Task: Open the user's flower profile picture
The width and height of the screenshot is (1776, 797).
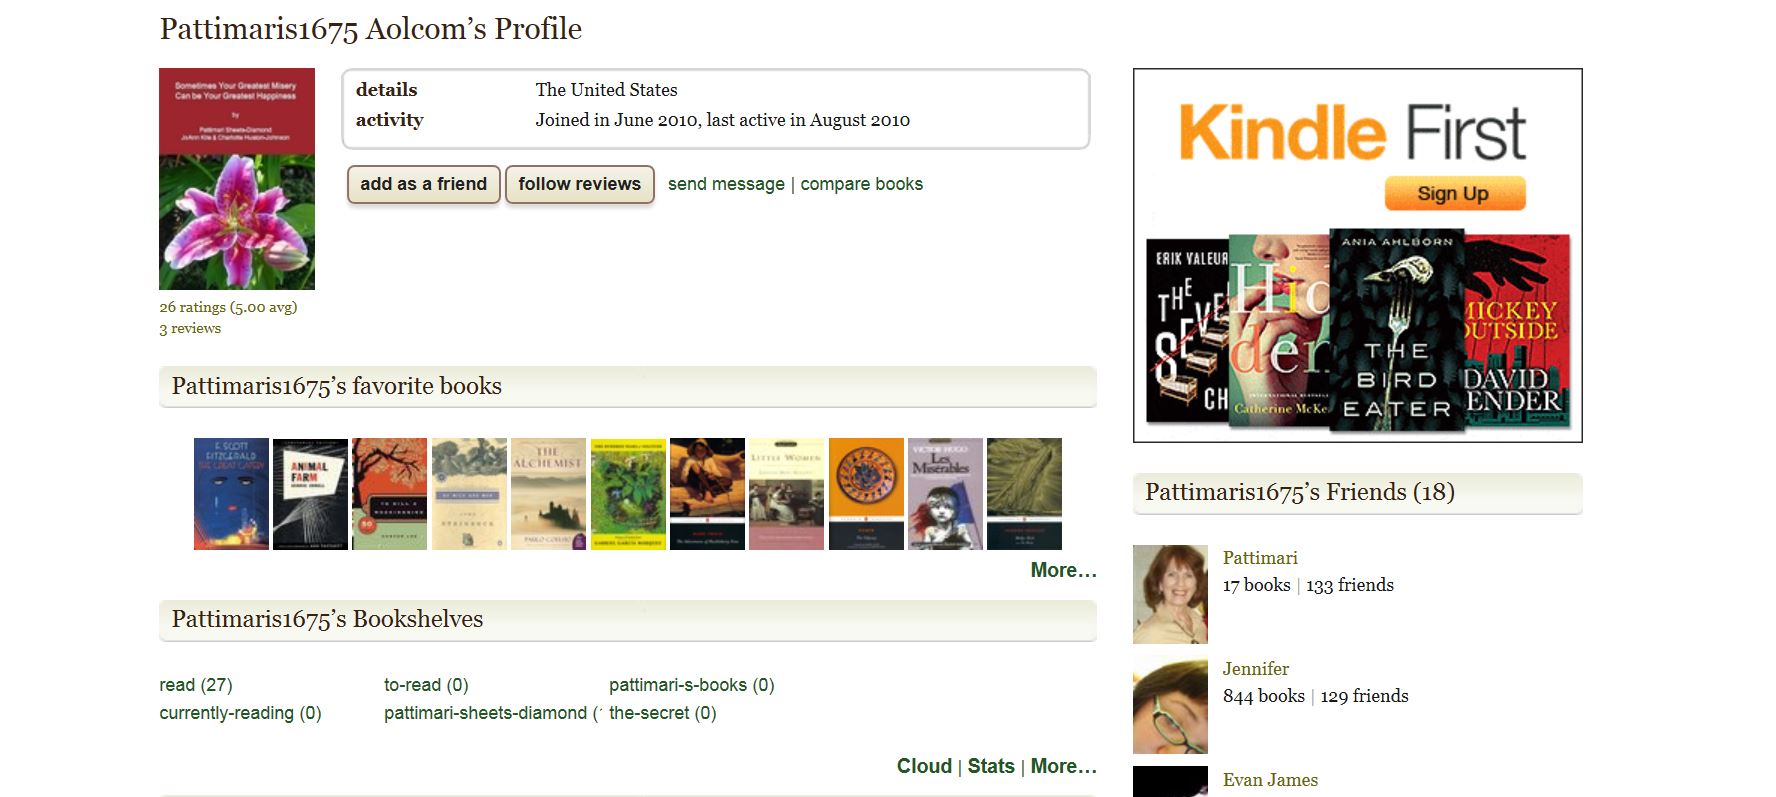Action: [x=237, y=179]
